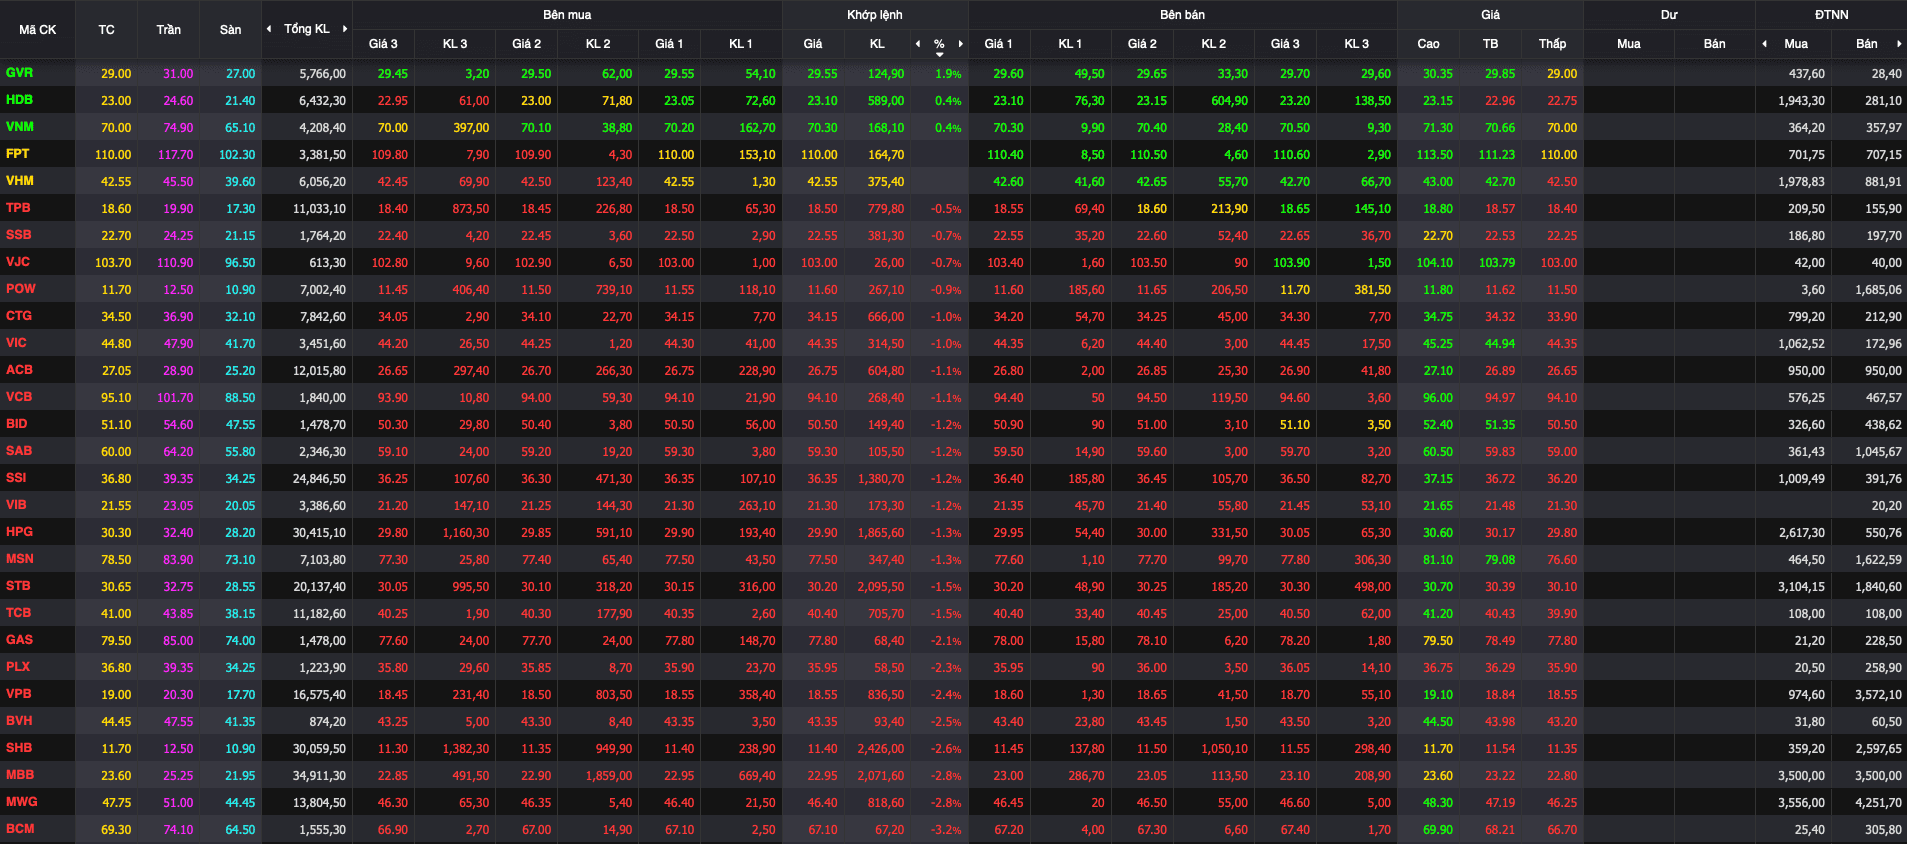Screen dimensions: 1907x844
Task: Select the GAS ticker symbol
Action: click(19, 640)
